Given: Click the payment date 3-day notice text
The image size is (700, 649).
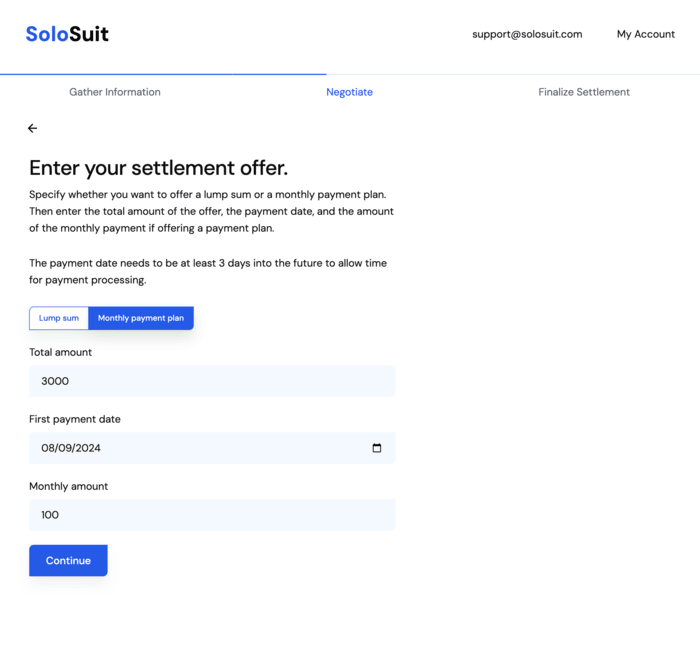Looking at the screenshot, I should coord(208,271).
